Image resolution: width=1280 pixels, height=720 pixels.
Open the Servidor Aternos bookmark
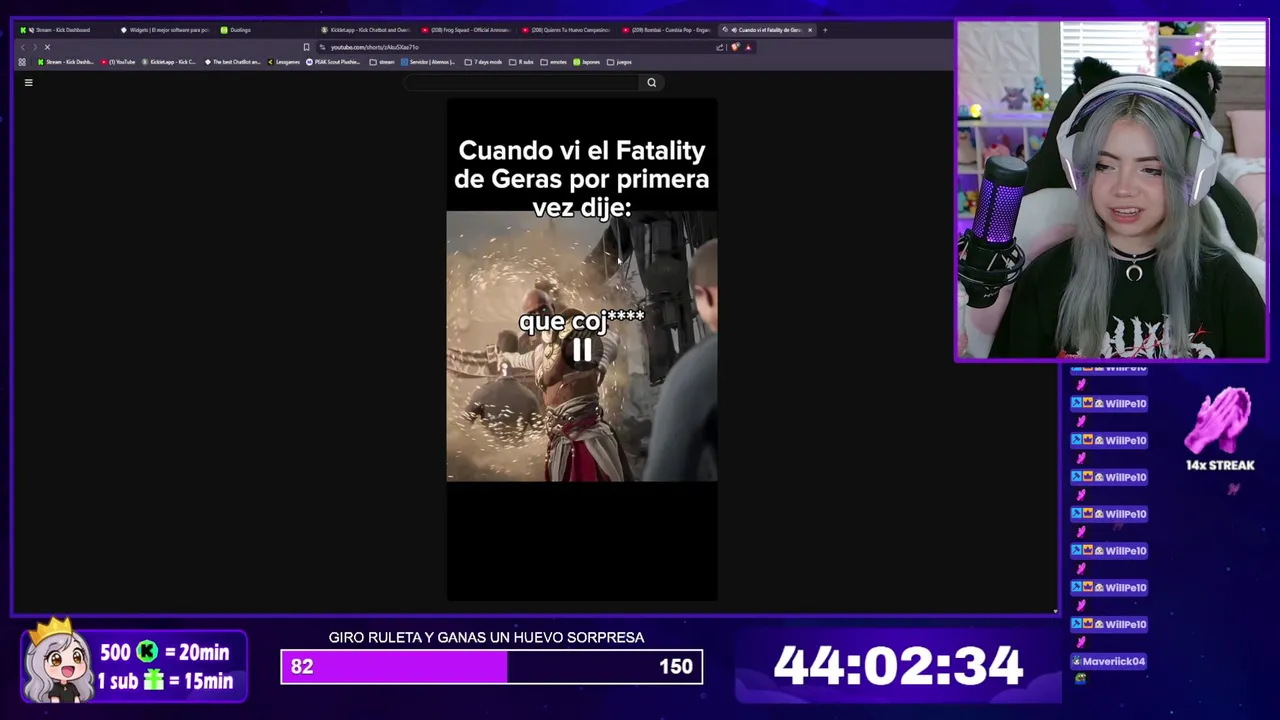point(428,62)
